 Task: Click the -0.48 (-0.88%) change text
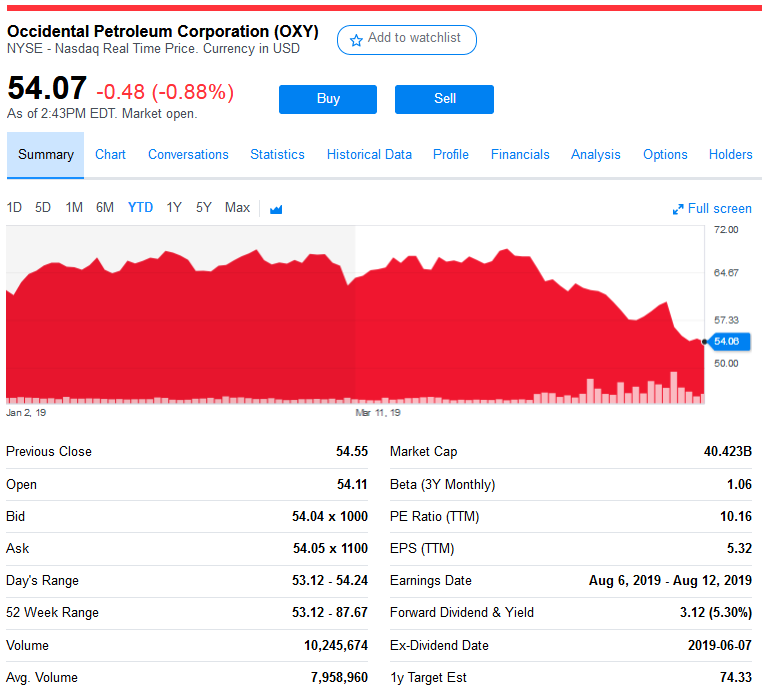pos(165,92)
